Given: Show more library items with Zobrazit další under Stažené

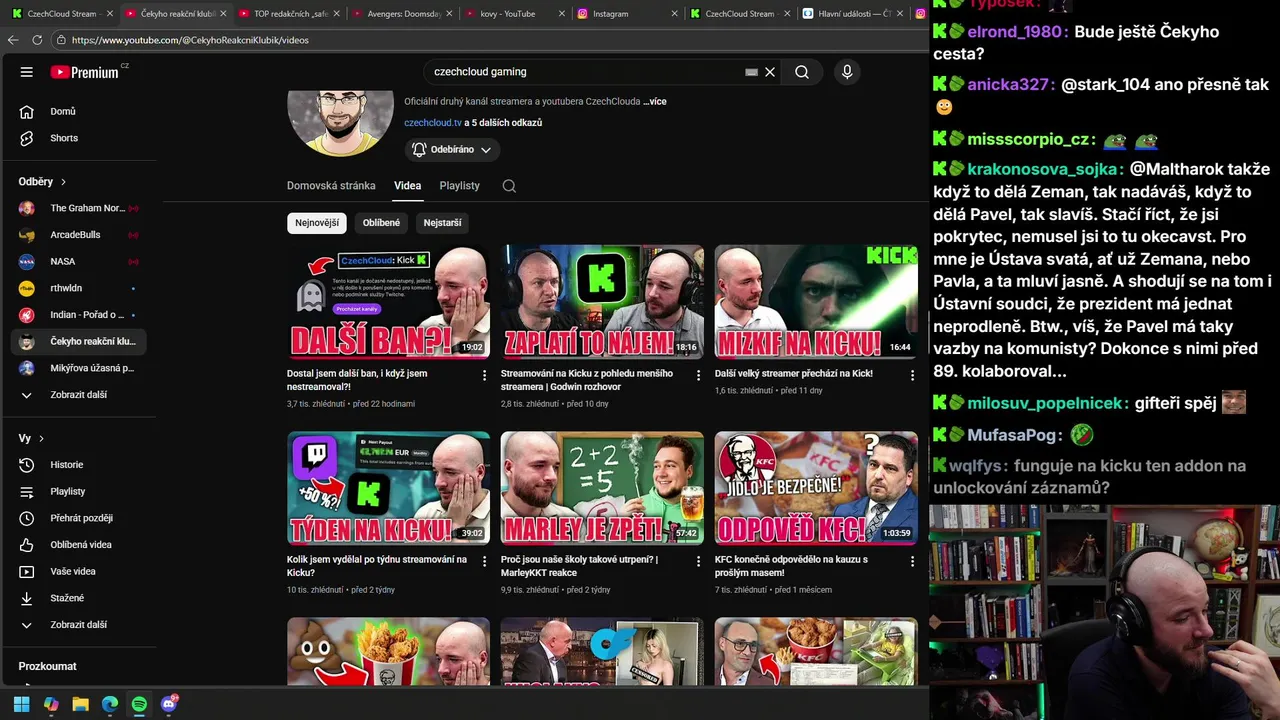Looking at the screenshot, I should coord(78,625).
